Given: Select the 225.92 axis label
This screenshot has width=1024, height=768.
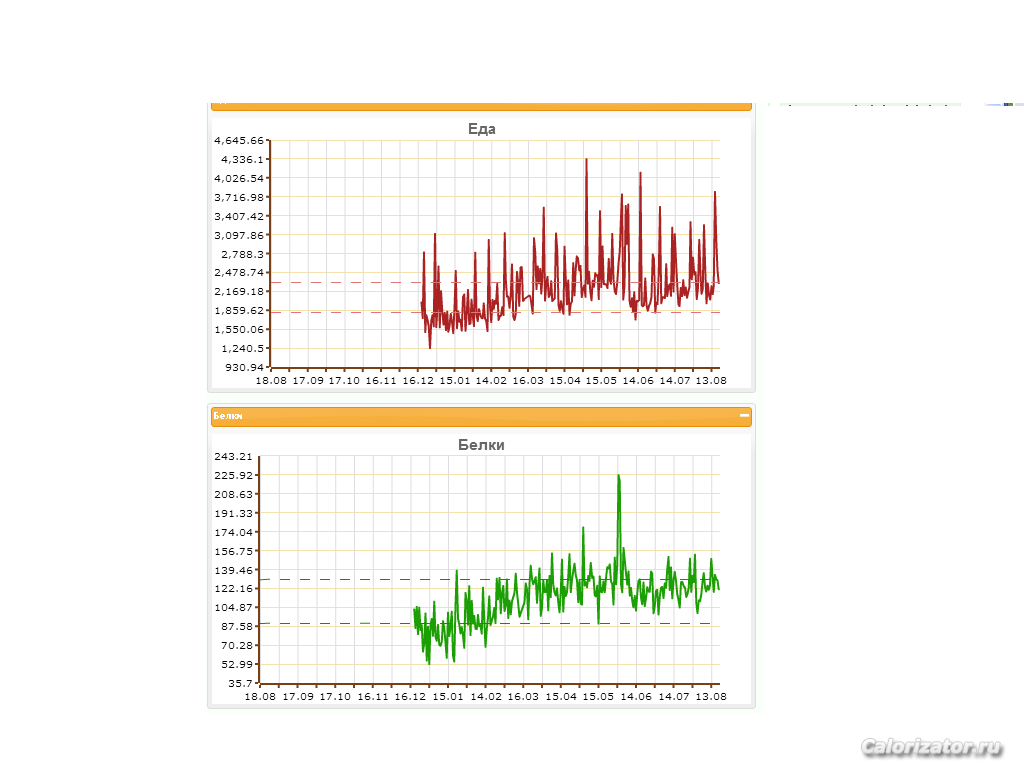Looking at the screenshot, I should (x=233, y=475).
